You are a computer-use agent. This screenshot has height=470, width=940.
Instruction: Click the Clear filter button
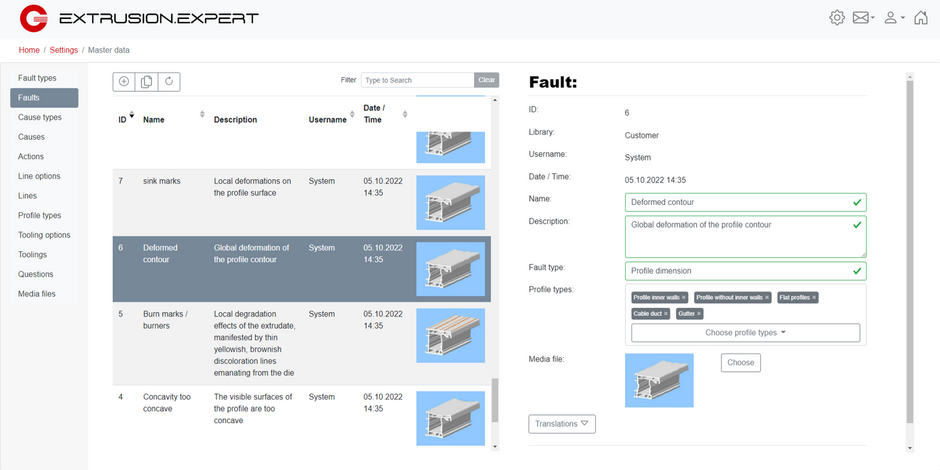(x=486, y=80)
